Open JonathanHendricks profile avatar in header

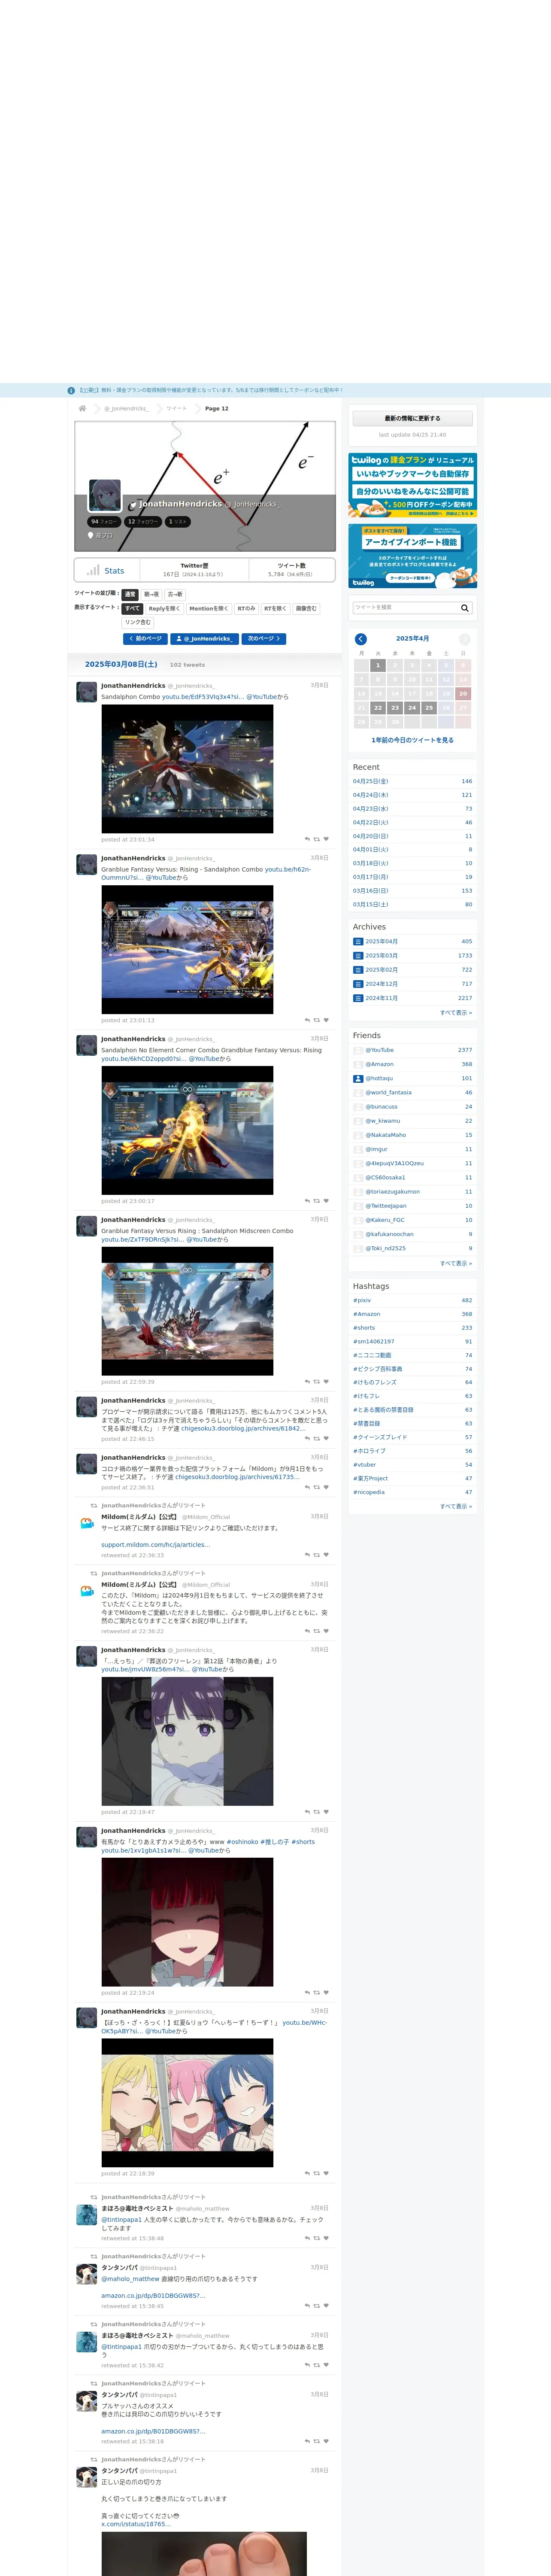click(x=105, y=495)
